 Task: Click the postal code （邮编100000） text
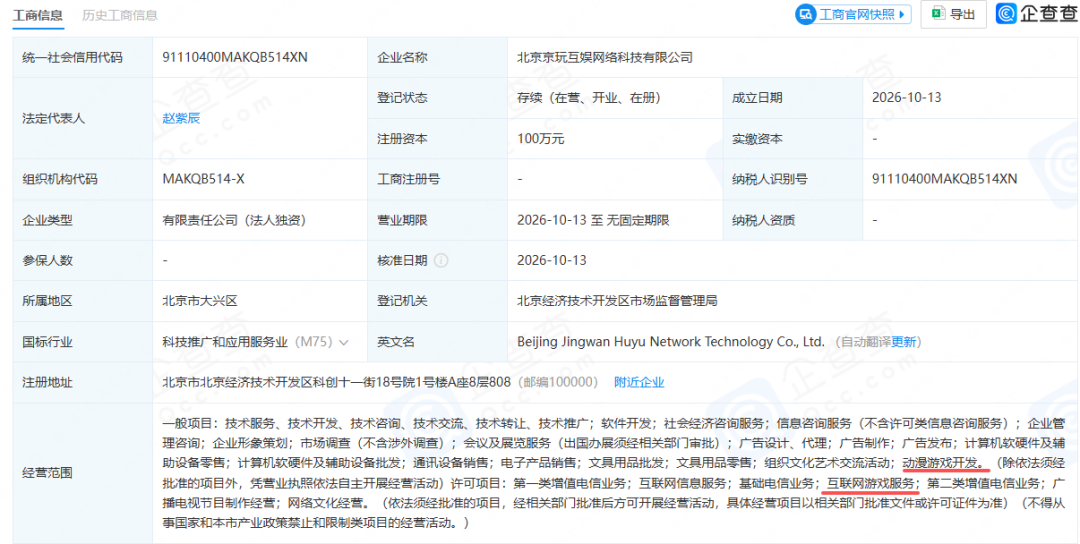pos(556,382)
